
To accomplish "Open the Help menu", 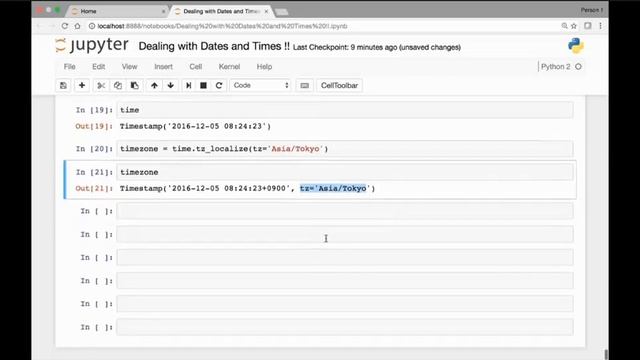I will 264,67.
